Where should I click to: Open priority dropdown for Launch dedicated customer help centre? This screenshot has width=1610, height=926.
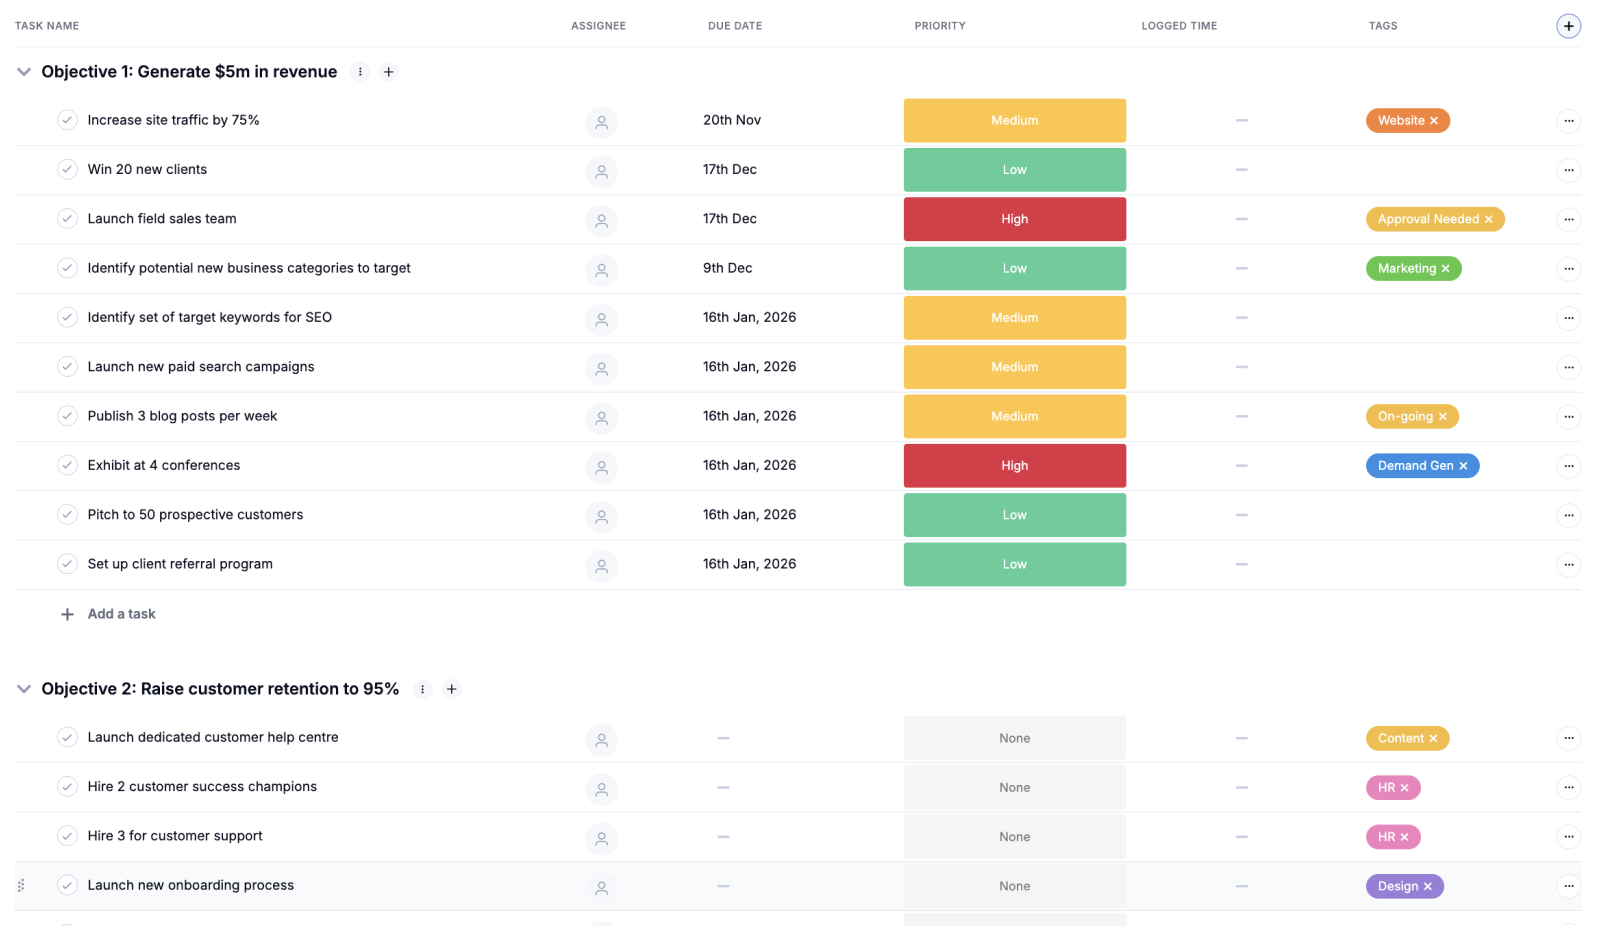click(x=1014, y=738)
